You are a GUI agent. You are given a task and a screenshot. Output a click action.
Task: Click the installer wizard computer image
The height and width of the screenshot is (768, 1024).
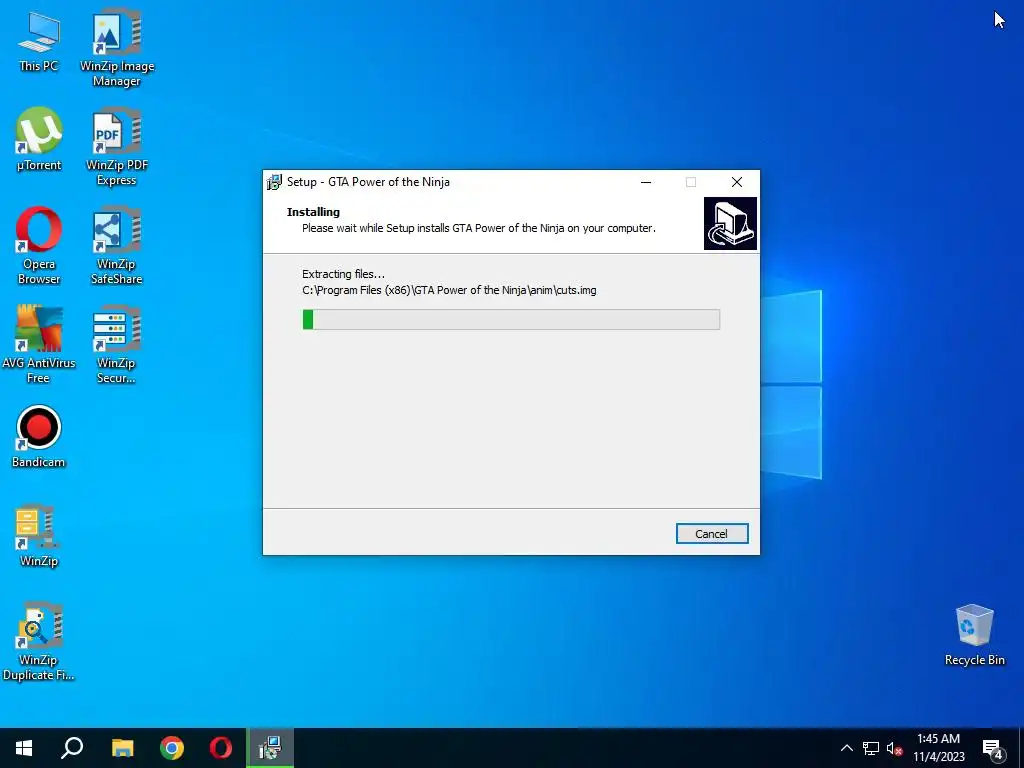tap(730, 223)
